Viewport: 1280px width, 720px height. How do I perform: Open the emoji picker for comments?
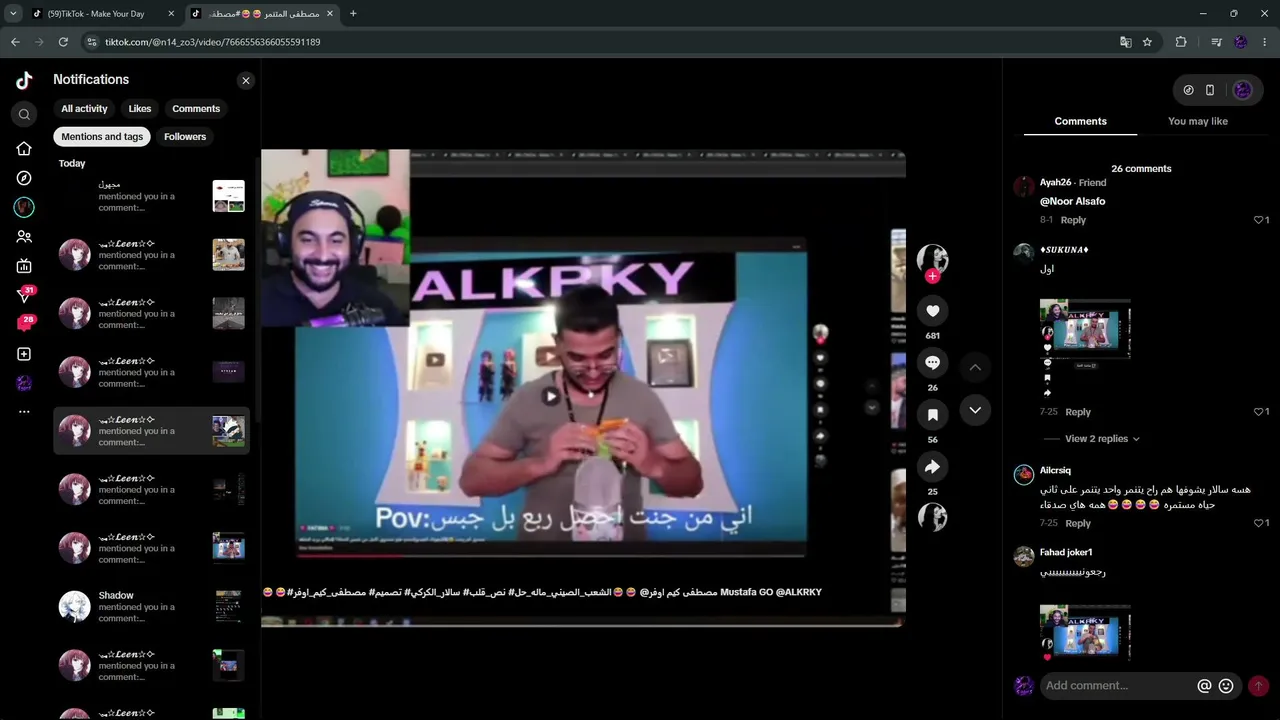point(1226,686)
